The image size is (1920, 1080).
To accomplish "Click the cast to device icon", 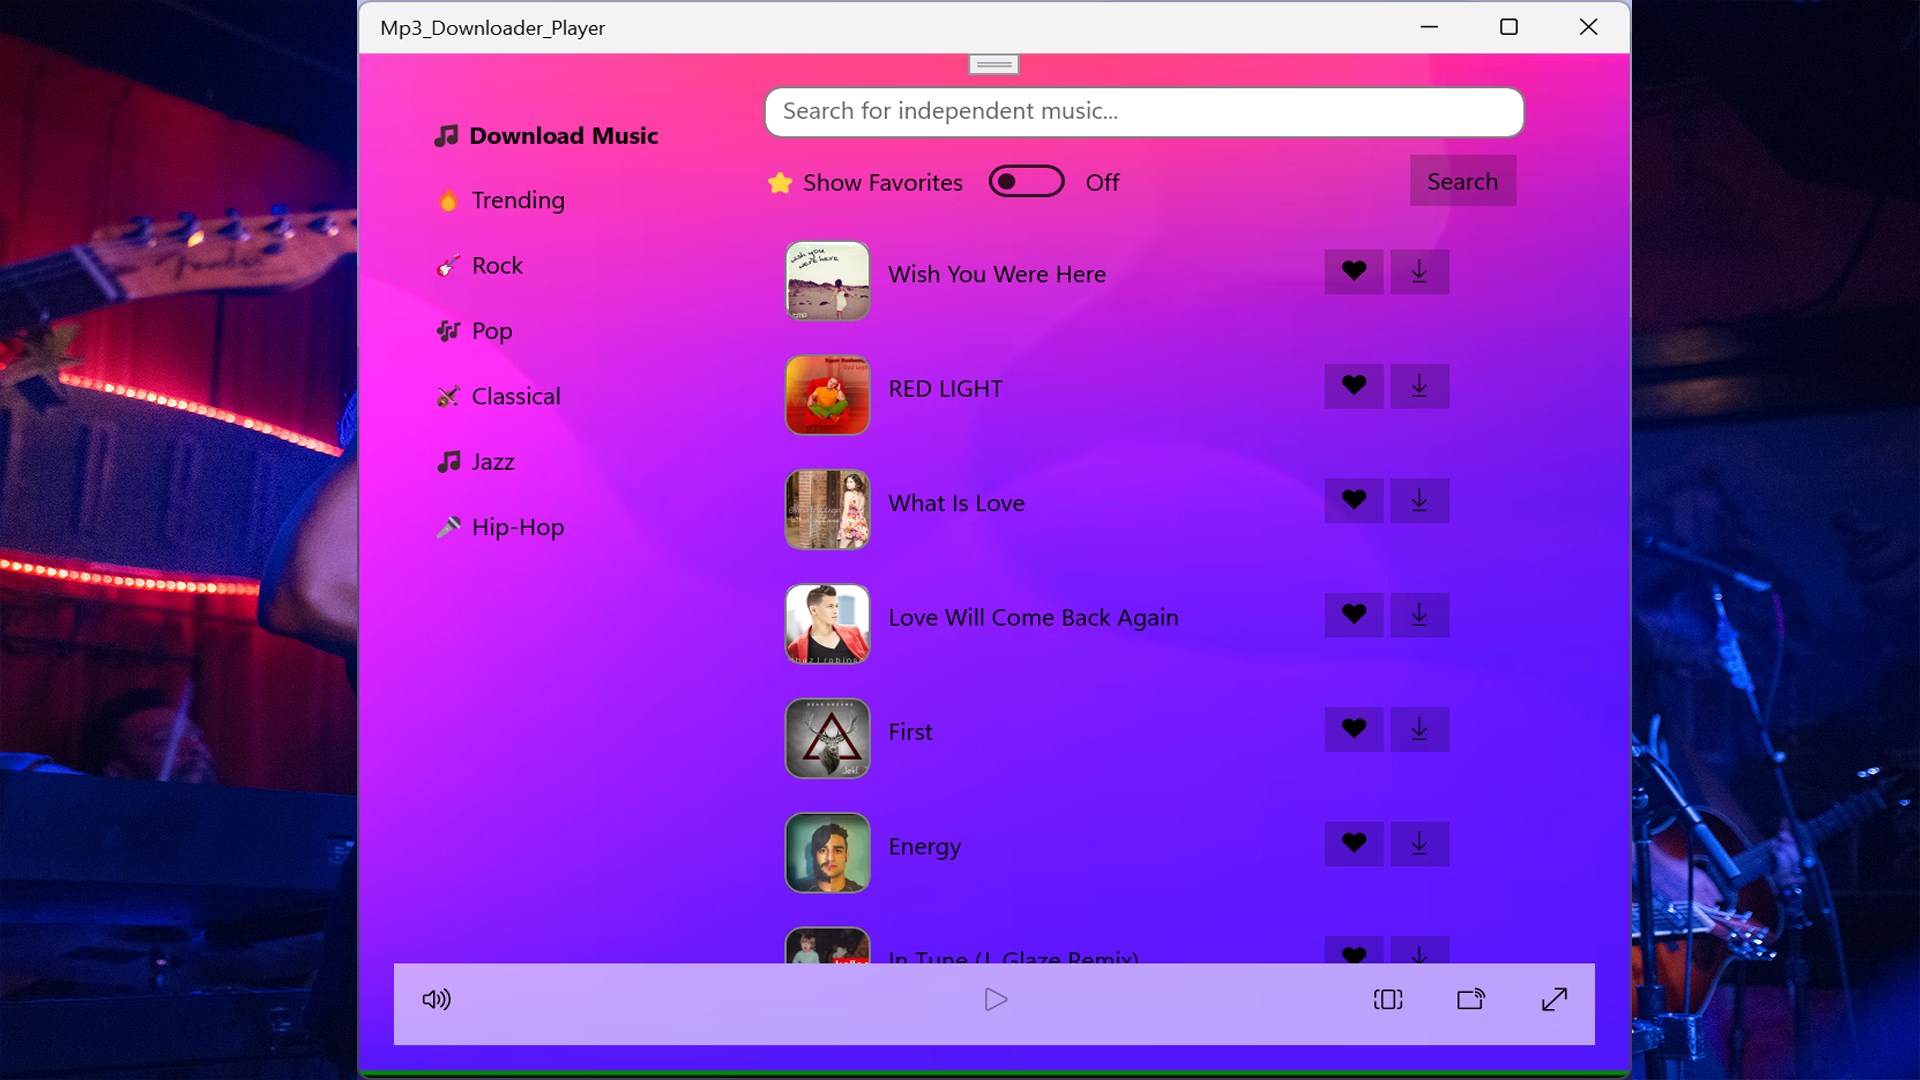I will (1470, 999).
